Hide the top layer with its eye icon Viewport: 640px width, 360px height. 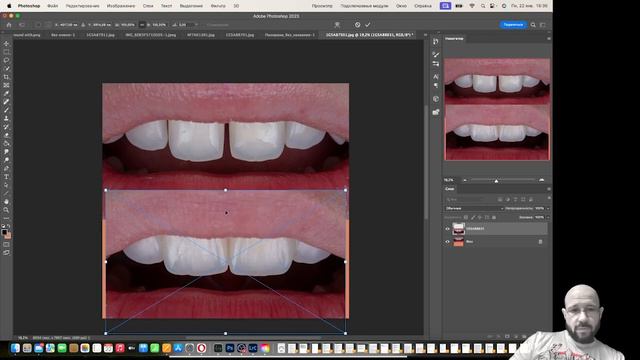tap(447, 229)
